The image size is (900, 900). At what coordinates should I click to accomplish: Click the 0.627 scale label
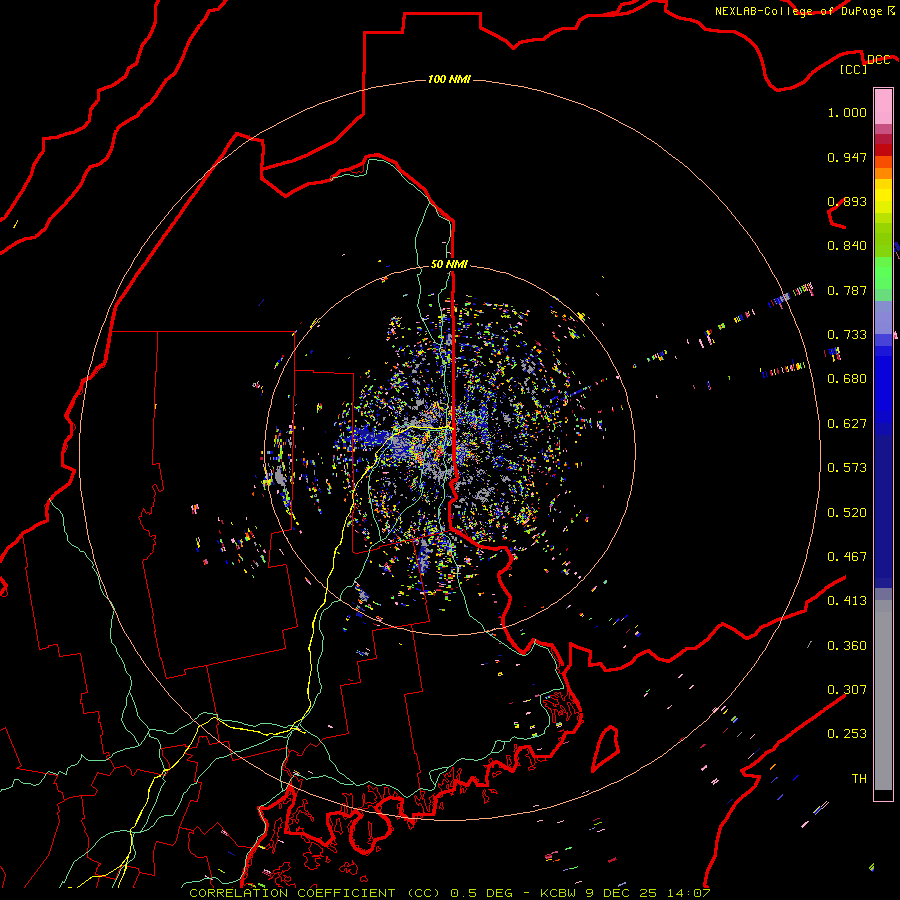click(x=847, y=424)
